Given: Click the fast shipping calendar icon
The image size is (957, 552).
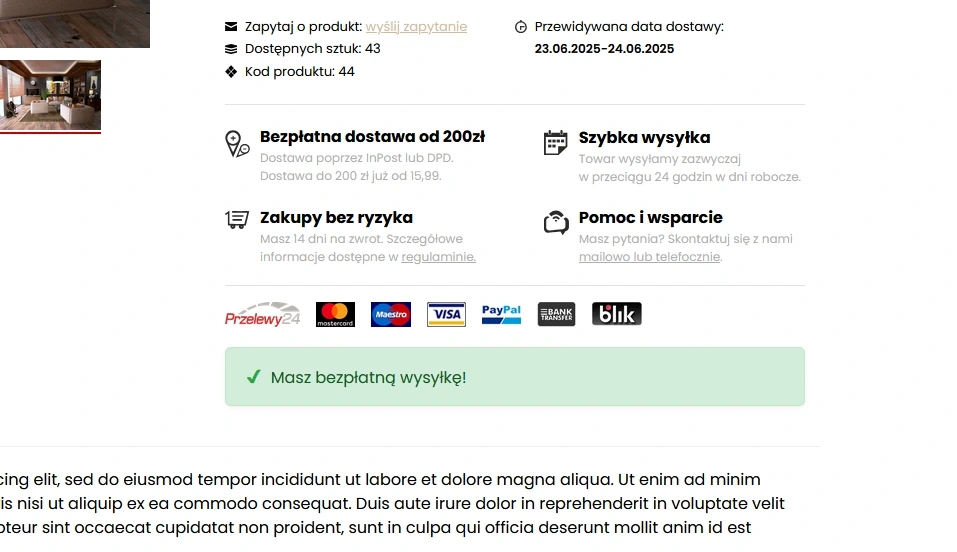Looking at the screenshot, I should (555, 143).
